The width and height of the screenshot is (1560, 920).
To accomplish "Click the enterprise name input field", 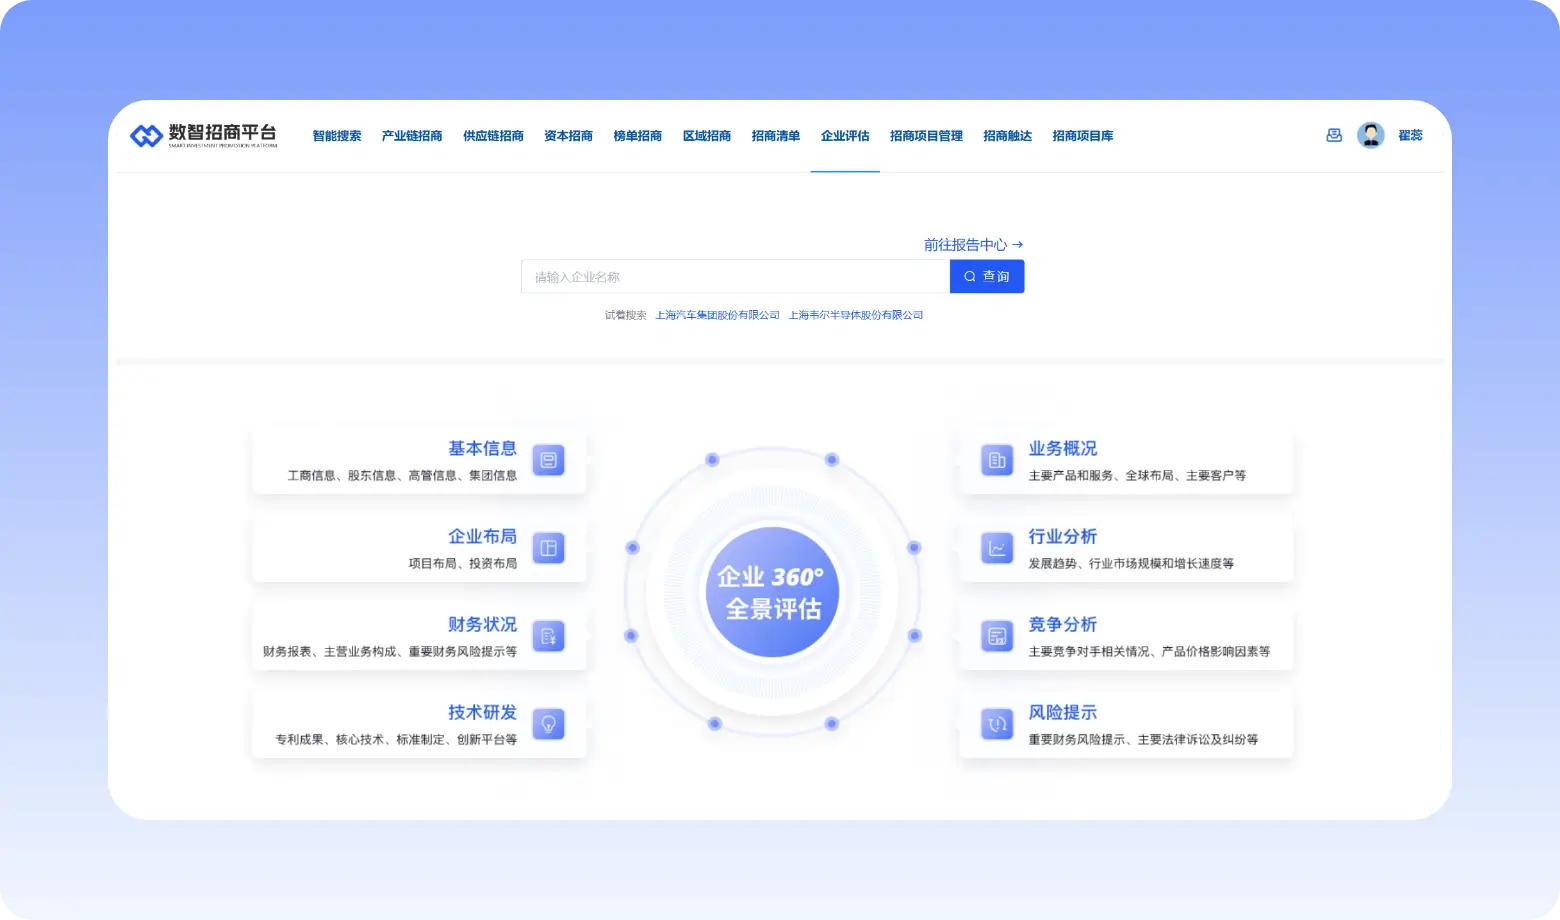I will (x=735, y=276).
